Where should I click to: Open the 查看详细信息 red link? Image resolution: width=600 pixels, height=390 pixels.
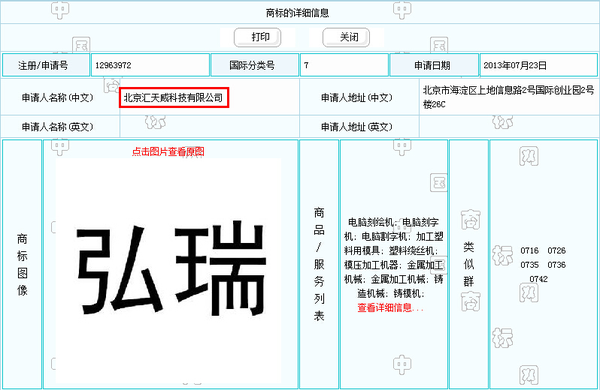pos(390,308)
